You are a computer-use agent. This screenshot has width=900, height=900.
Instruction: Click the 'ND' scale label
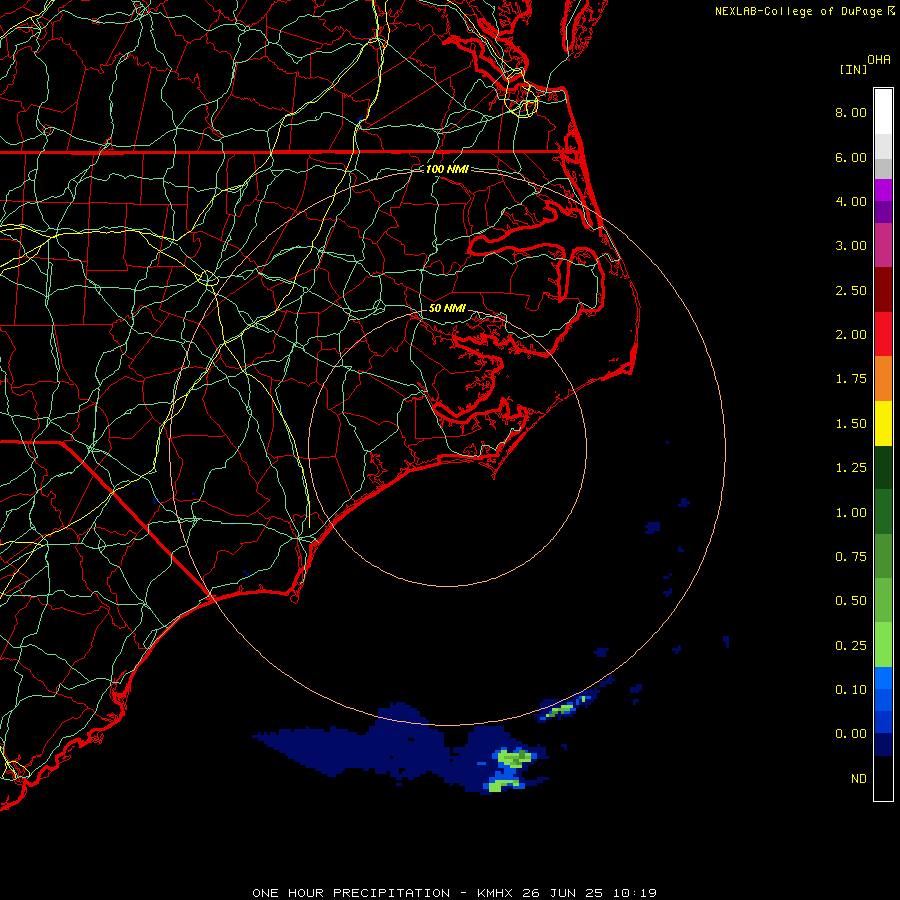859,779
